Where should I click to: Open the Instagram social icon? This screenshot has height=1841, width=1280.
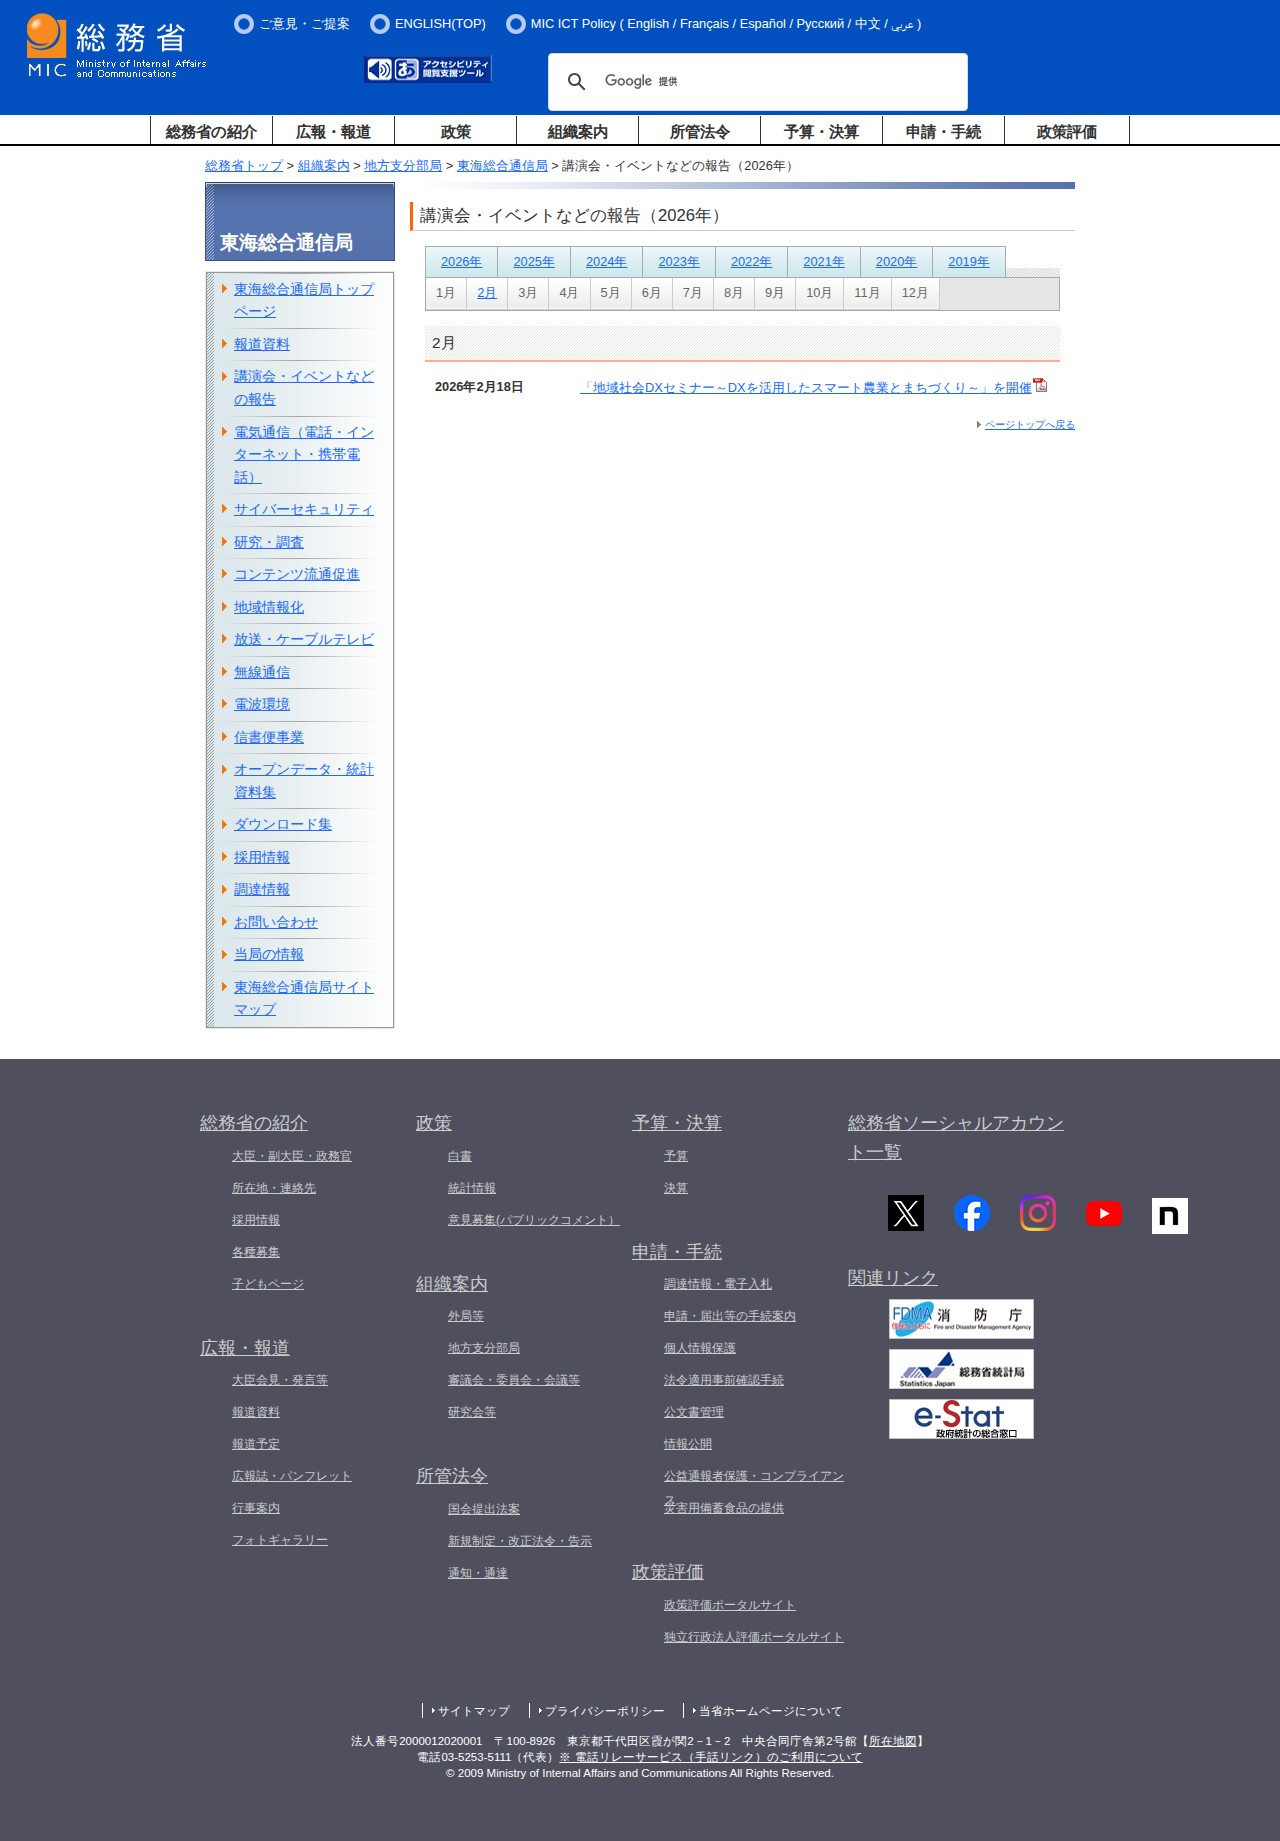1038,1213
